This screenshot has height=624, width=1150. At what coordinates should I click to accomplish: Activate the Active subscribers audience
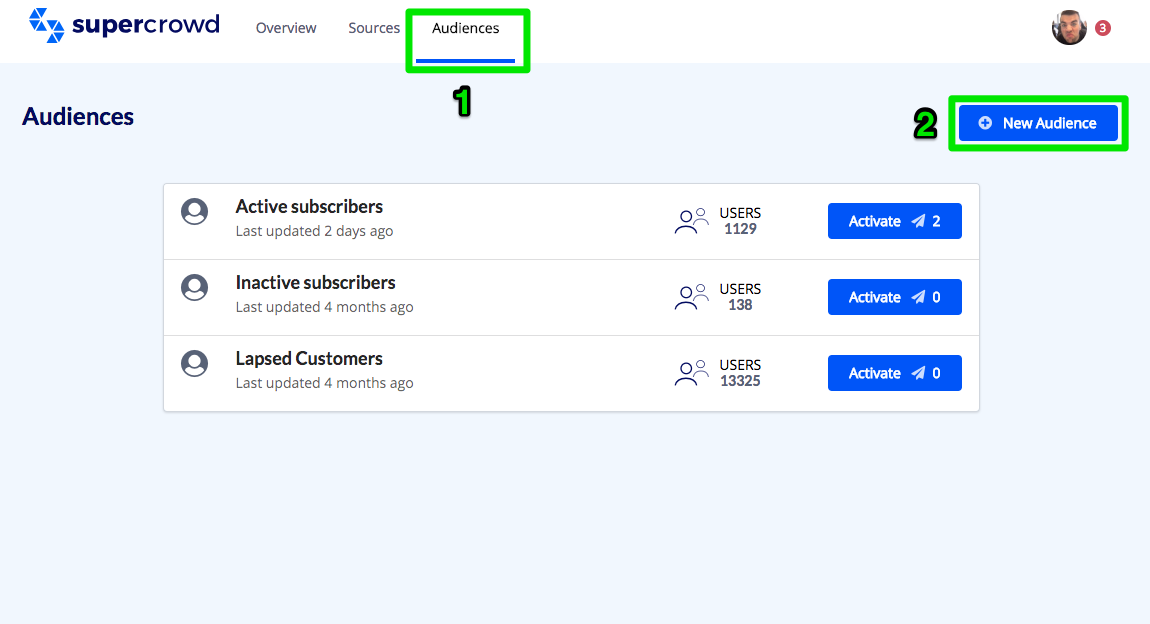click(895, 221)
